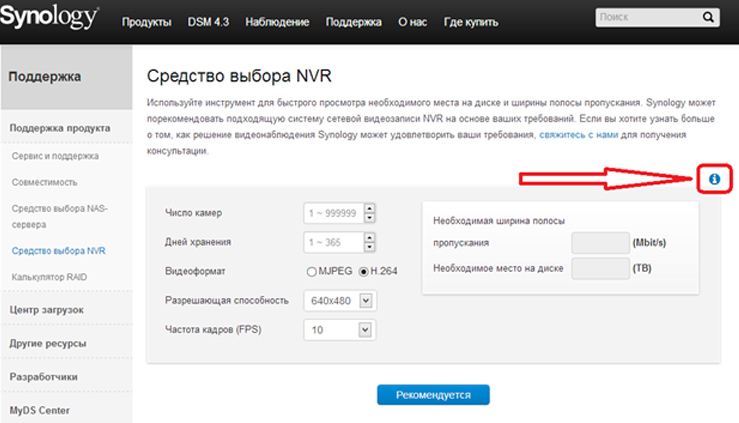Select the H.264 video format
The image size is (739, 423).
click(363, 272)
